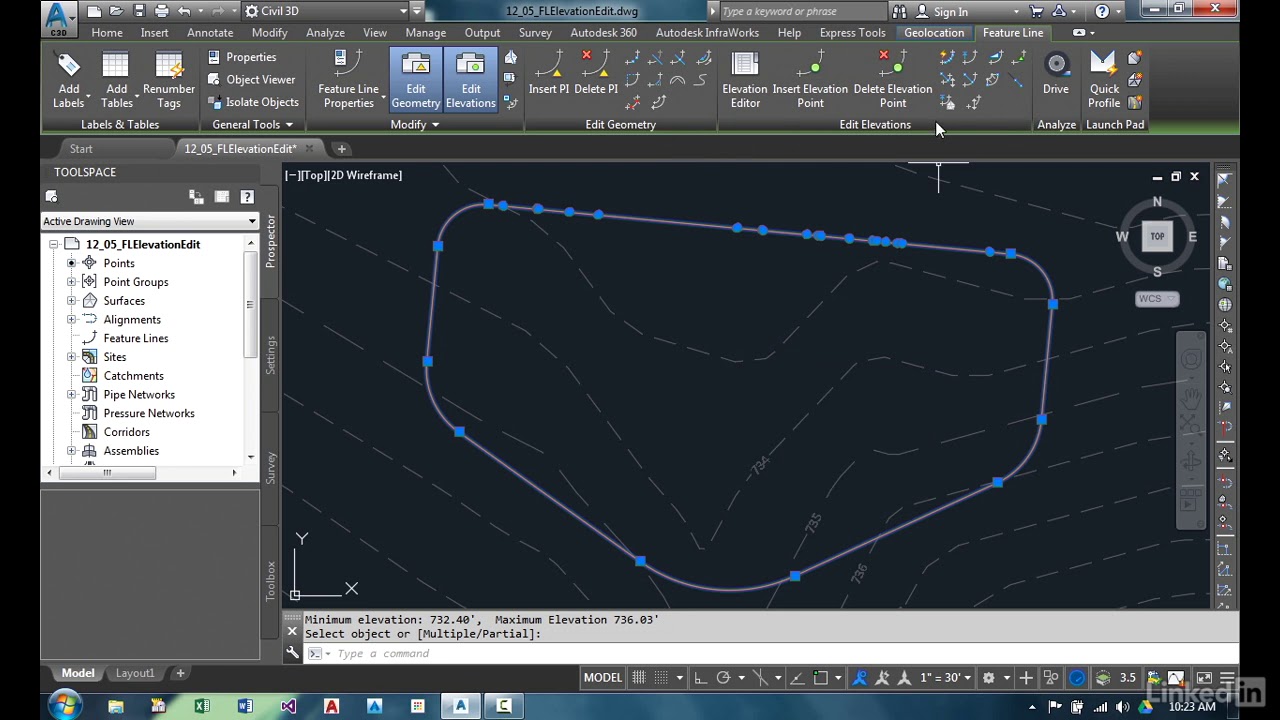
Task: Open Excel from the taskbar
Action: [x=202, y=706]
